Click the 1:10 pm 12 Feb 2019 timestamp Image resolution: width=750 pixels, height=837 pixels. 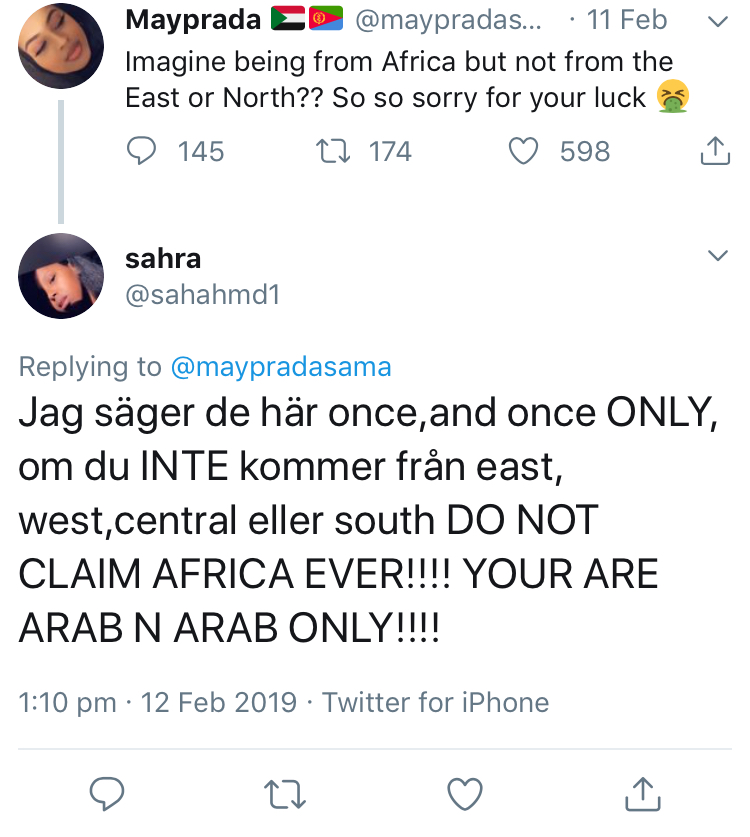click(x=158, y=702)
